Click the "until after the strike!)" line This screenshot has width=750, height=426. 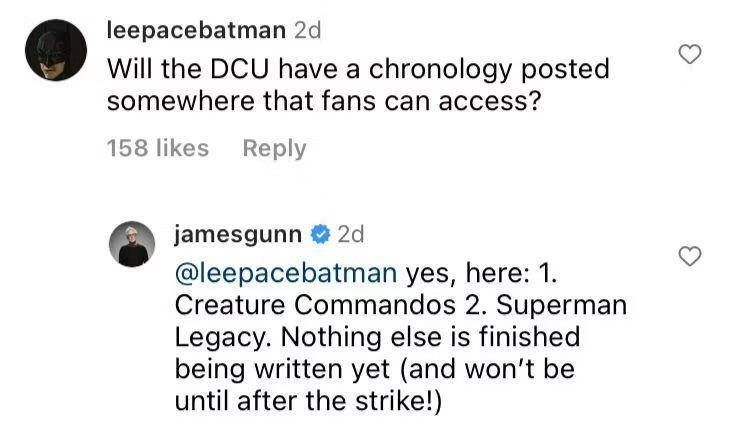tap(308, 401)
